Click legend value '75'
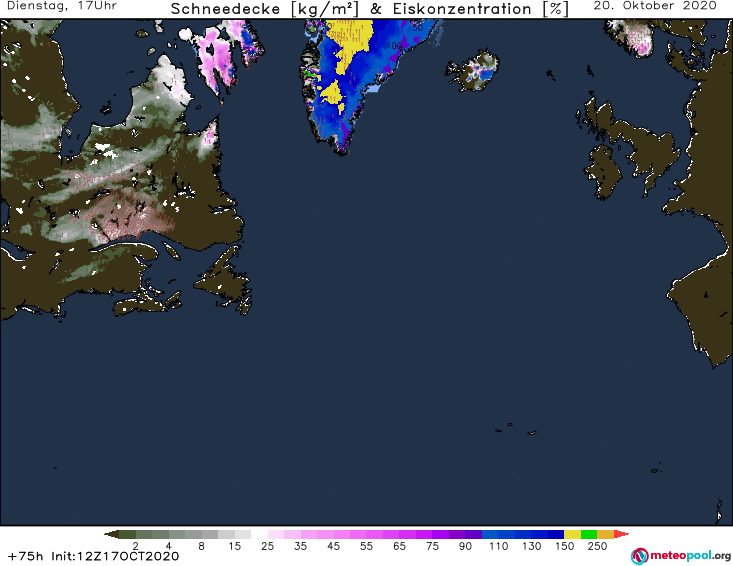Viewport: 733px width, 566px height. pyautogui.click(x=432, y=546)
